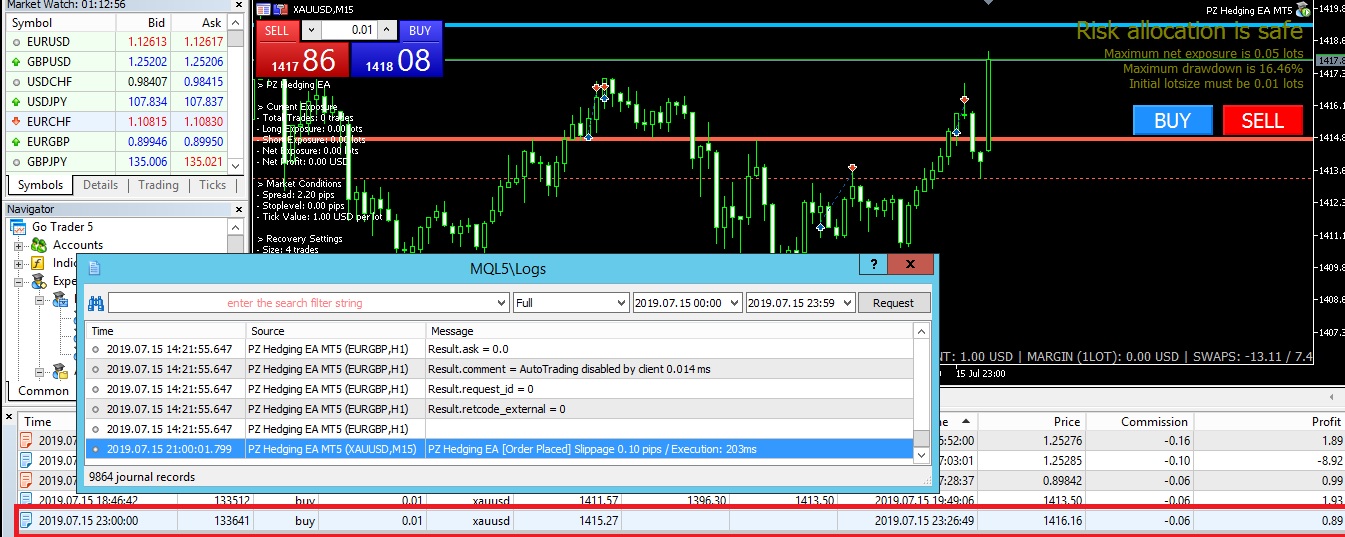
Task: Close the Navigator panel
Action: pos(239,209)
